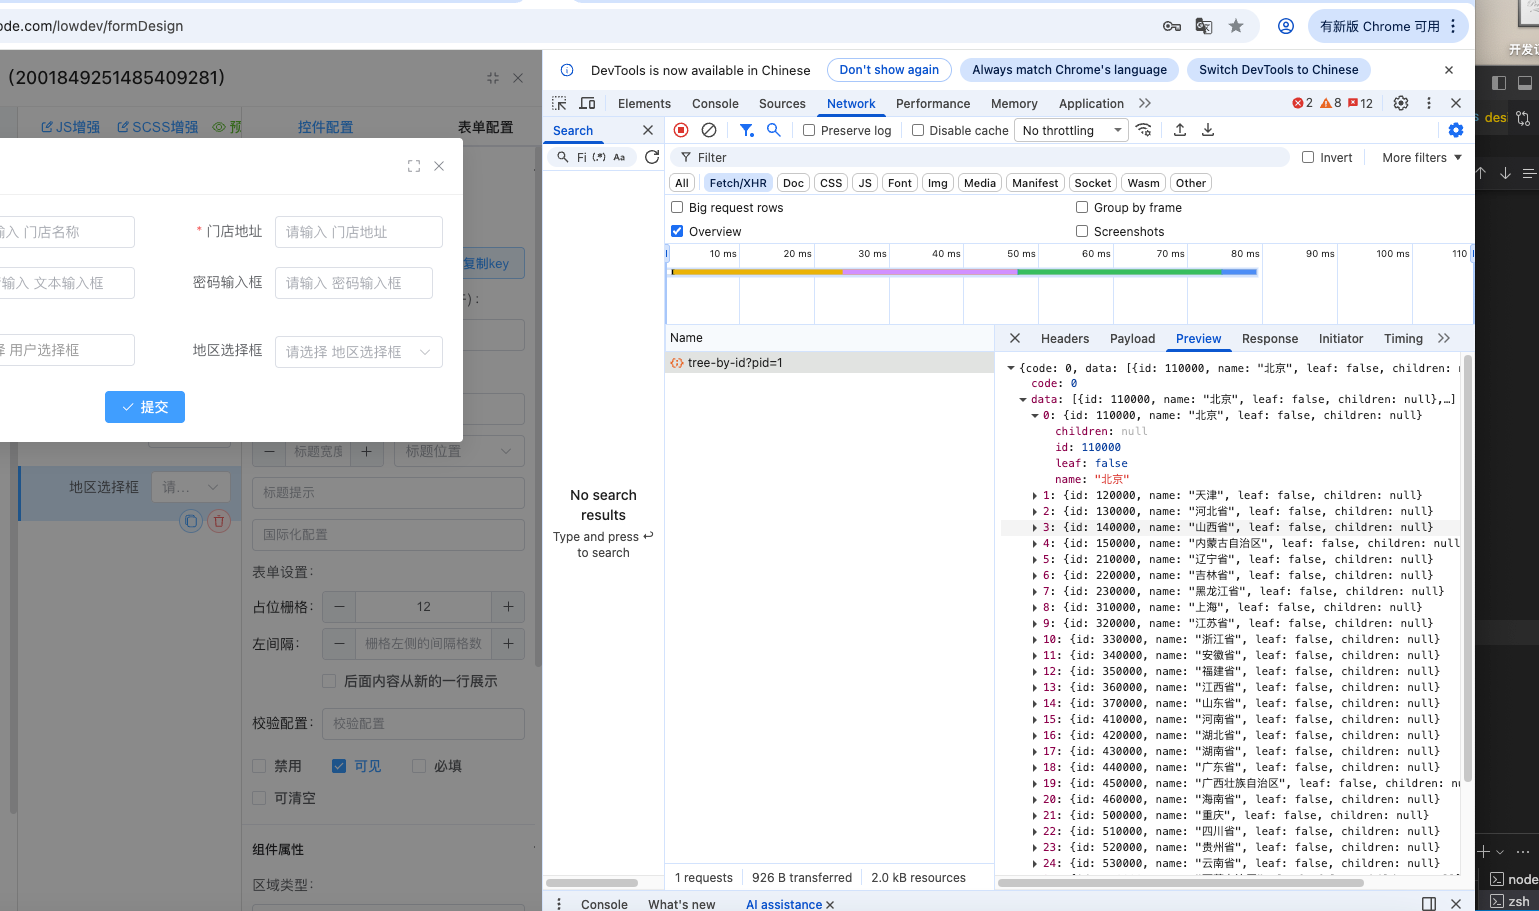The width and height of the screenshot is (1539, 911).
Task: Open the Response tab
Action: 1269,339
